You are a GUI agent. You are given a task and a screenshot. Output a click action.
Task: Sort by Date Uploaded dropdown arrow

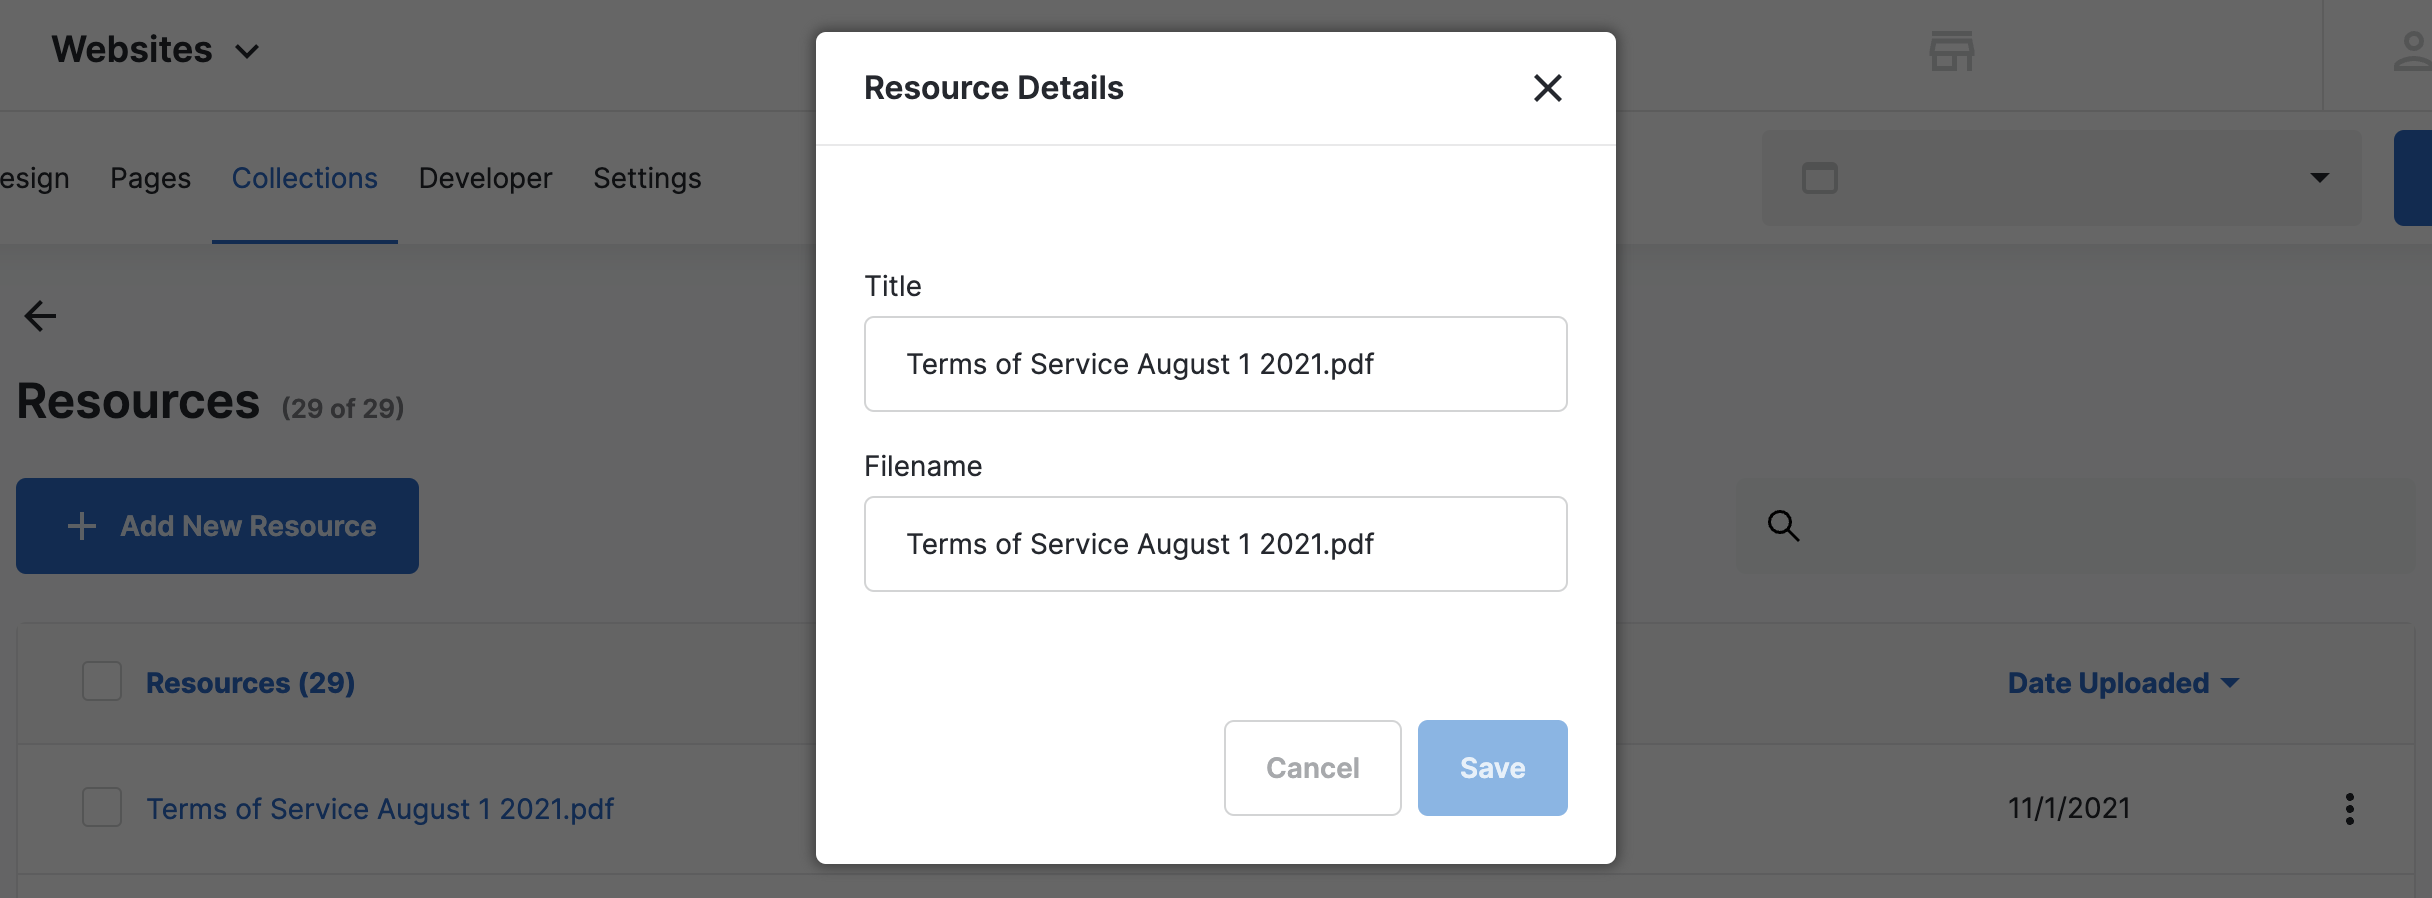(x=2230, y=683)
